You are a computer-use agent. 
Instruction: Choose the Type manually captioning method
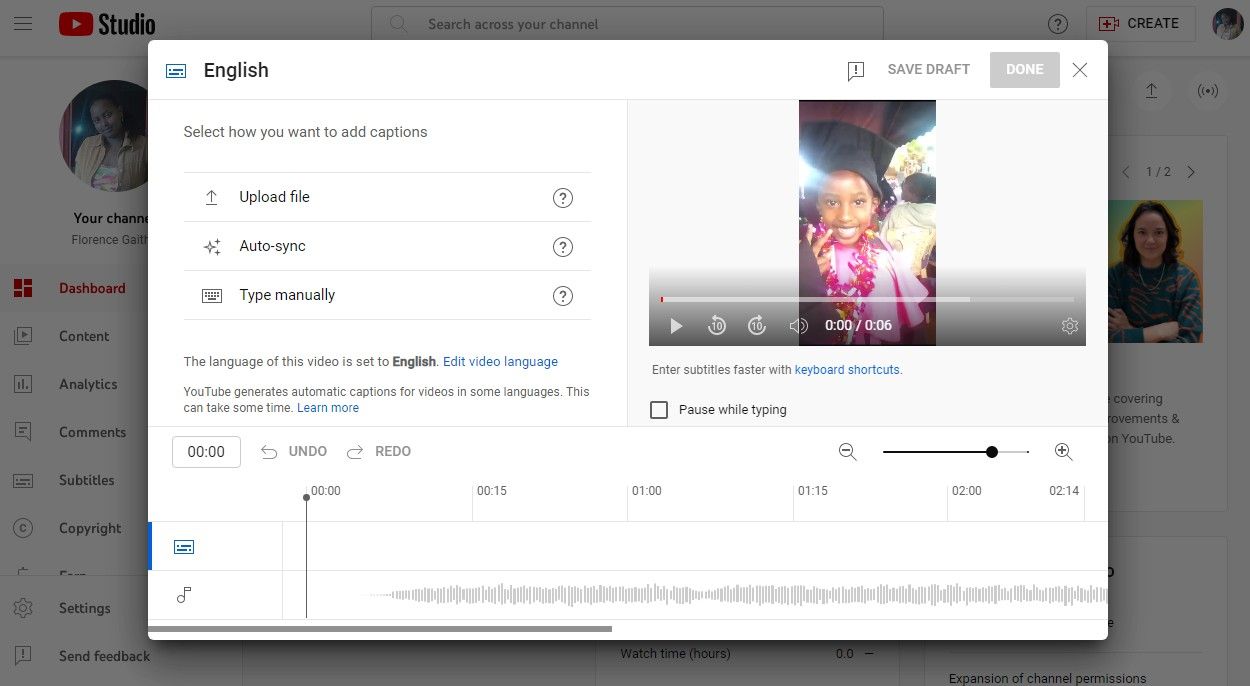click(287, 295)
